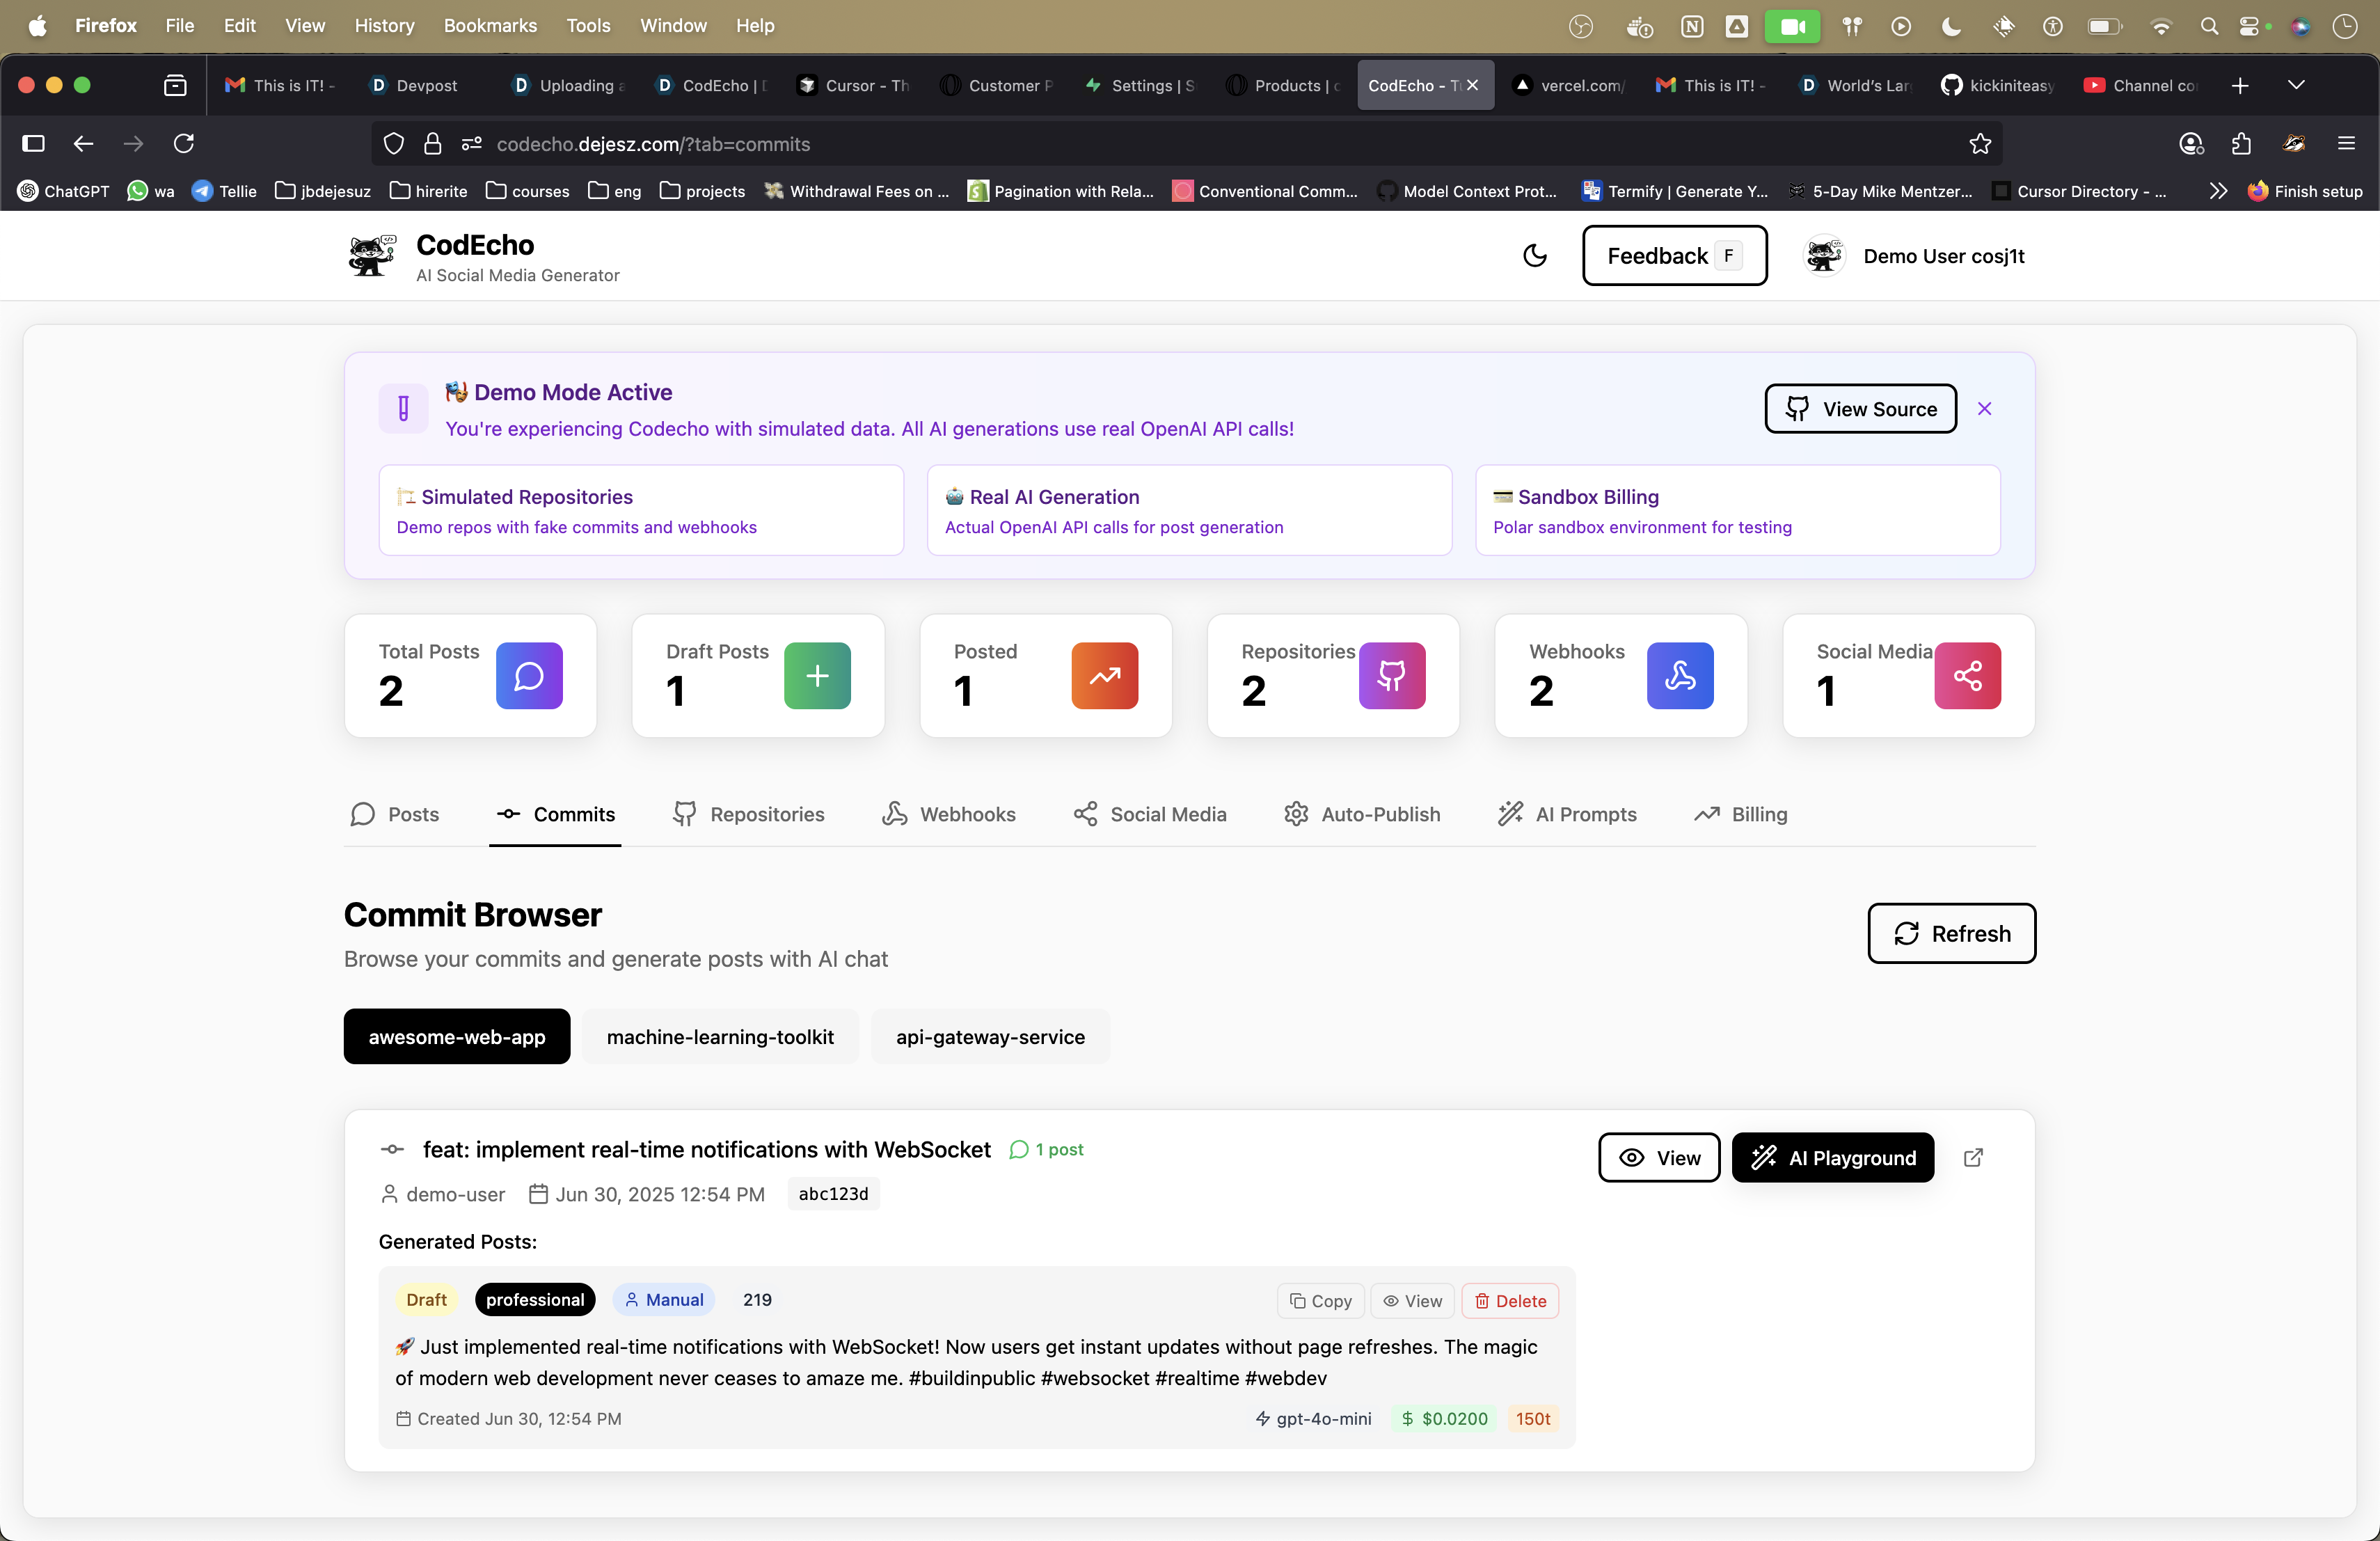Expand Firefox list all tabs chevron
Image resolution: width=2380 pixels, height=1541 pixels.
[2296, 85]
